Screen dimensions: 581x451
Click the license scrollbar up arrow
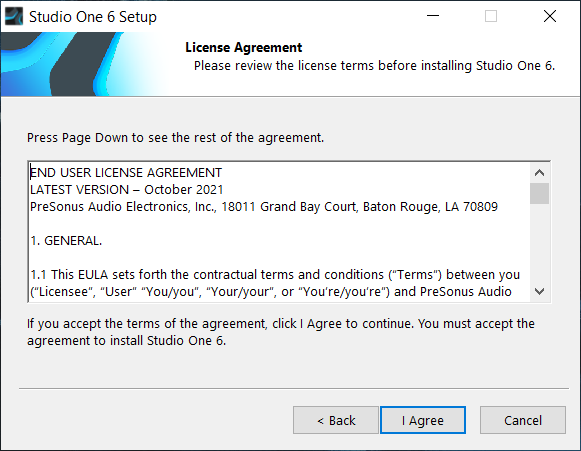(539, 173)
